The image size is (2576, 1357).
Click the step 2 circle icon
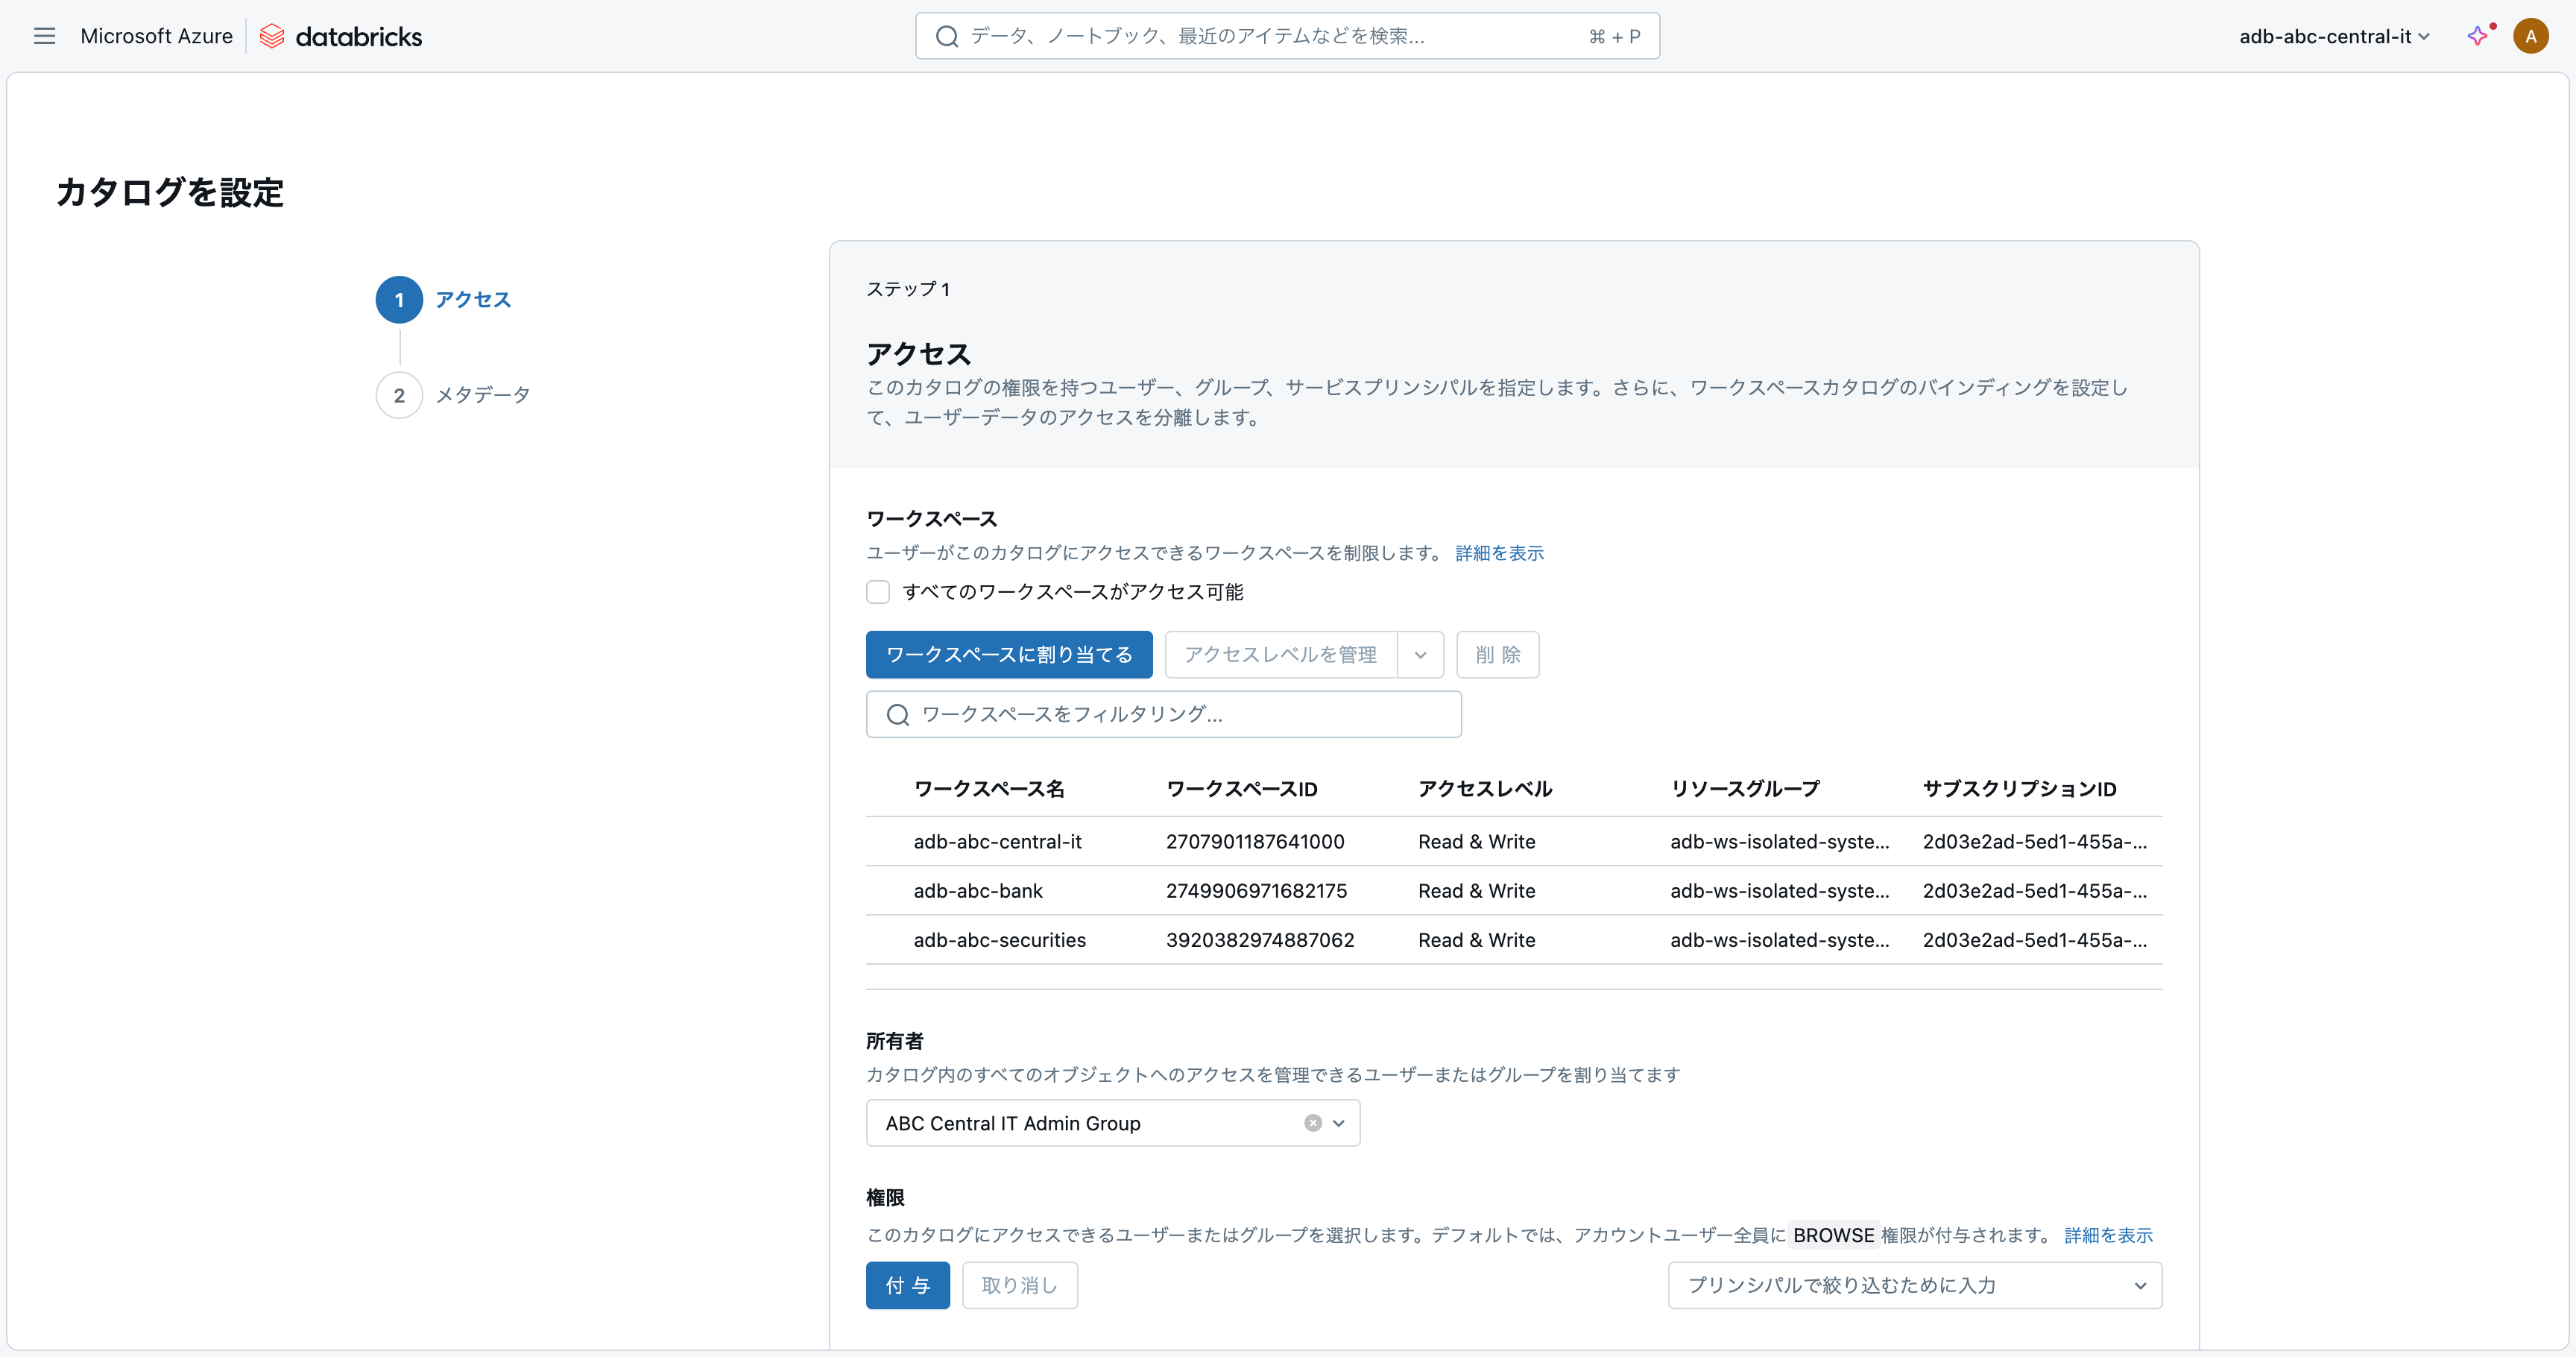click(398, 395)
